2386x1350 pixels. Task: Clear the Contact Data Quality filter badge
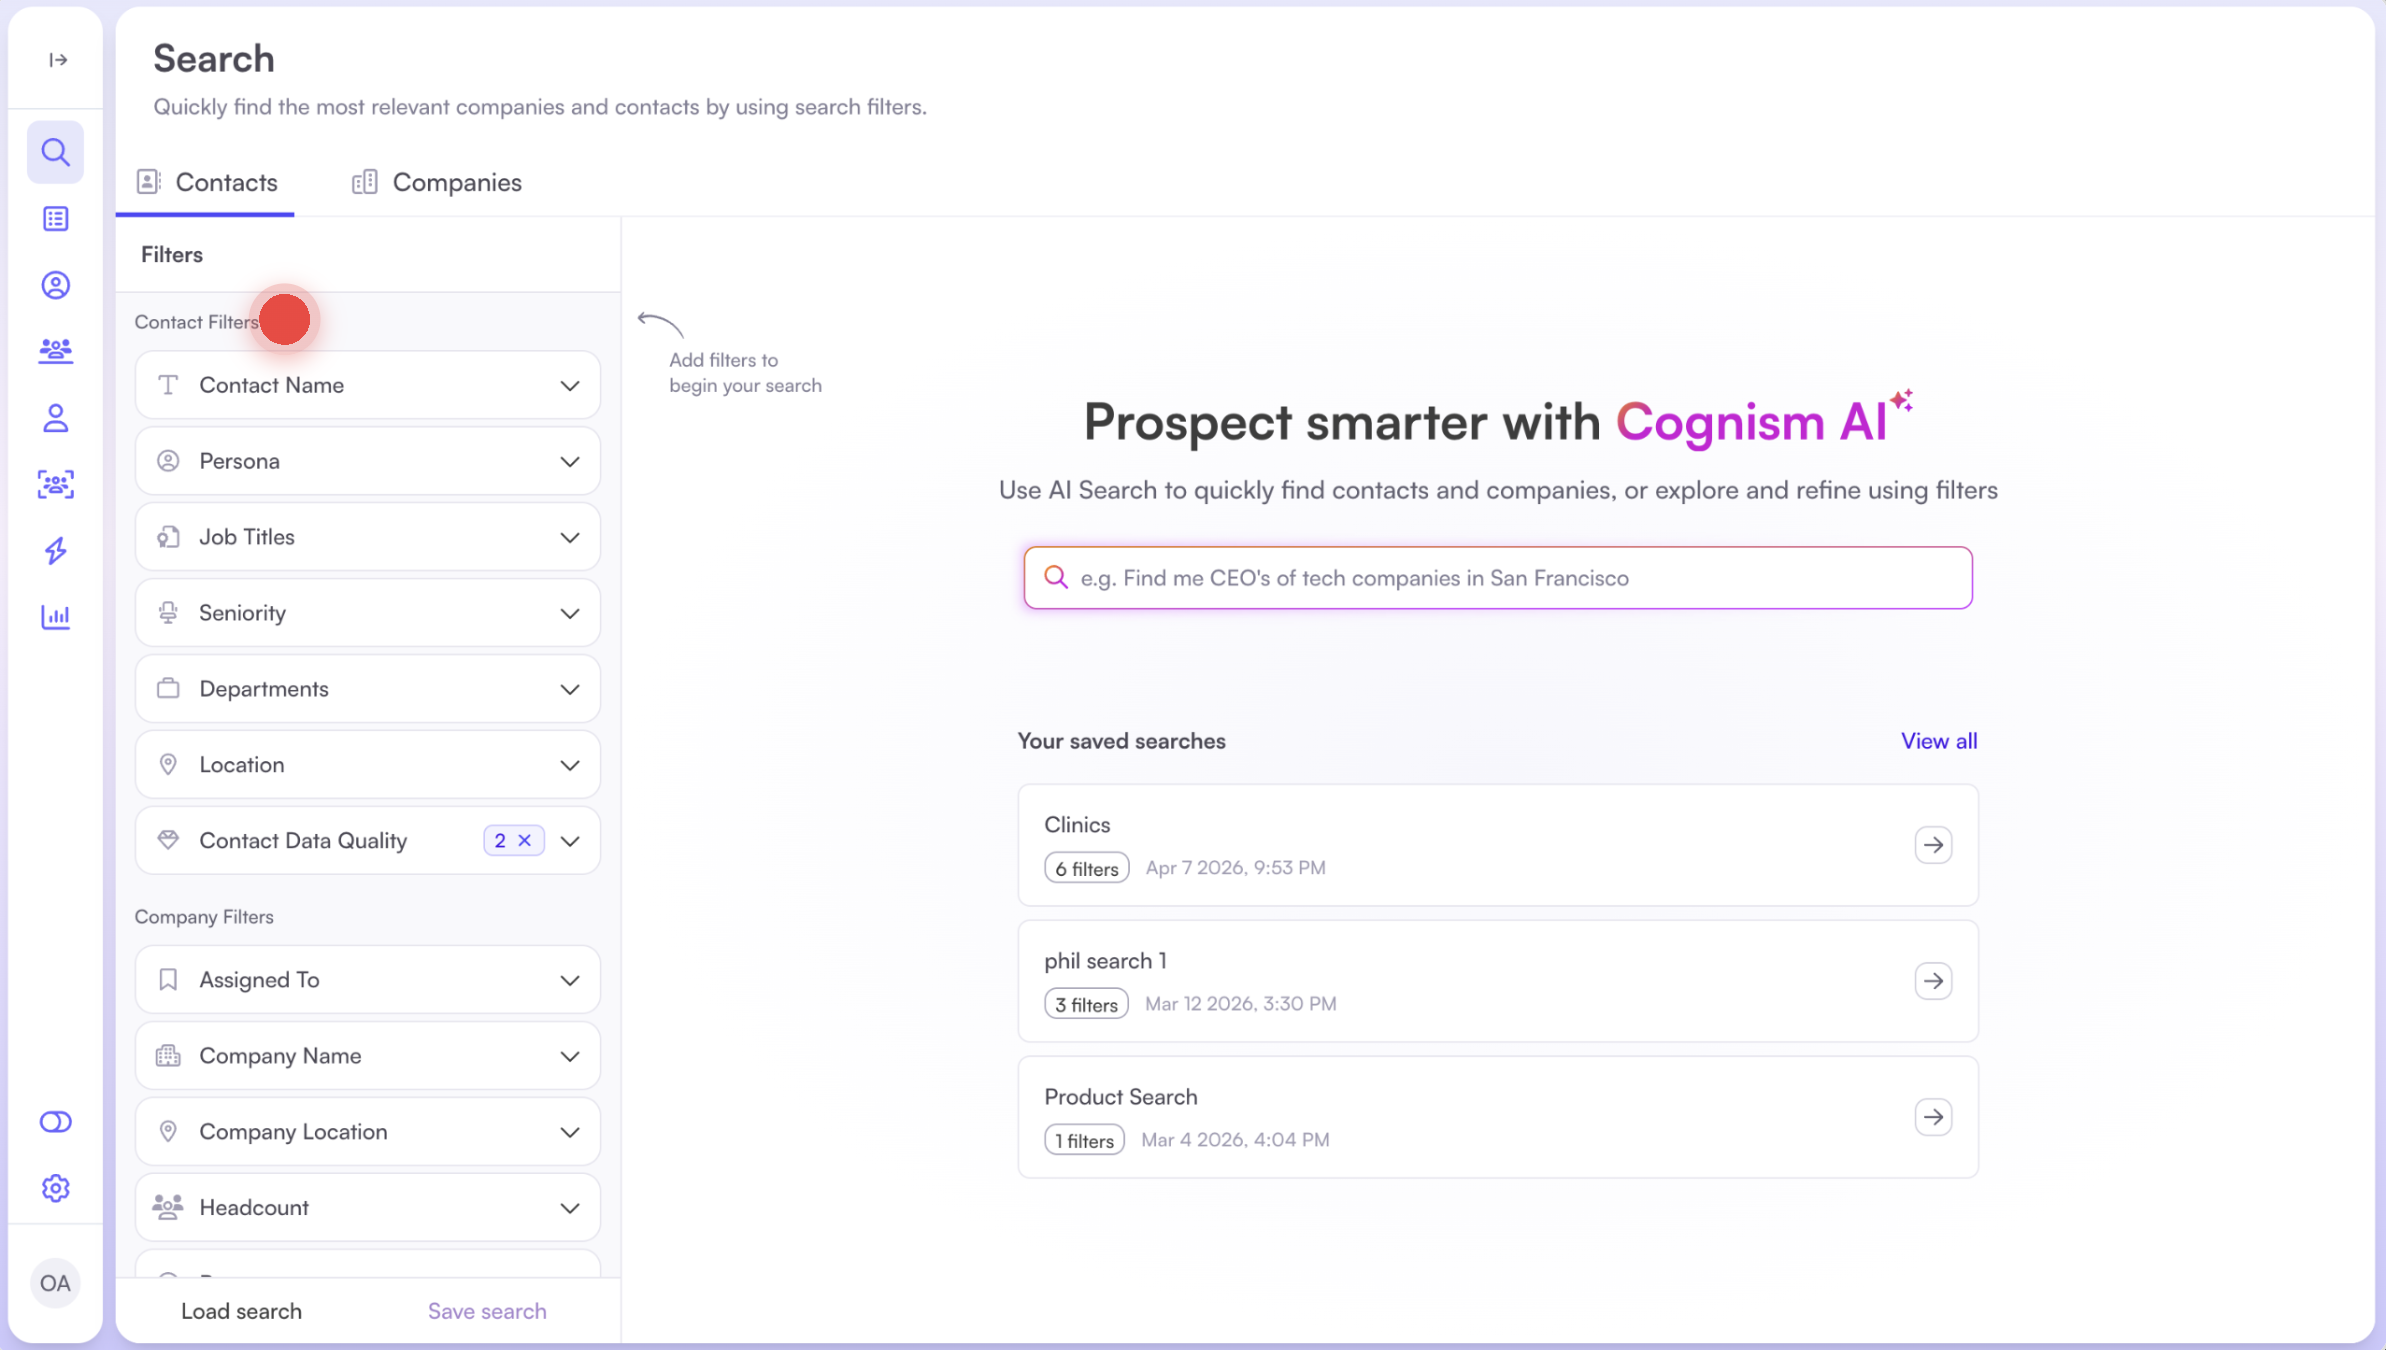525,840
